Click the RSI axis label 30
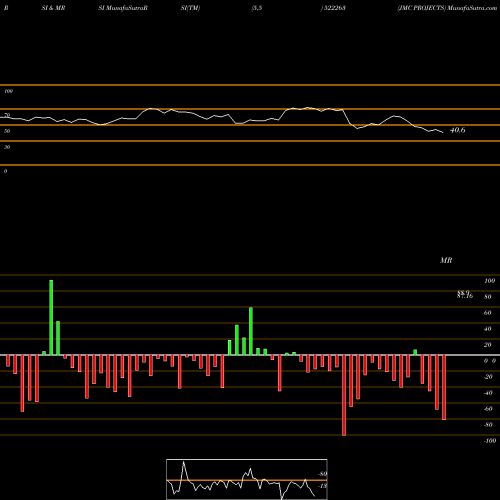Image resolution: width=500 pixels, height=500 pixels. click(x=7, y=147)
